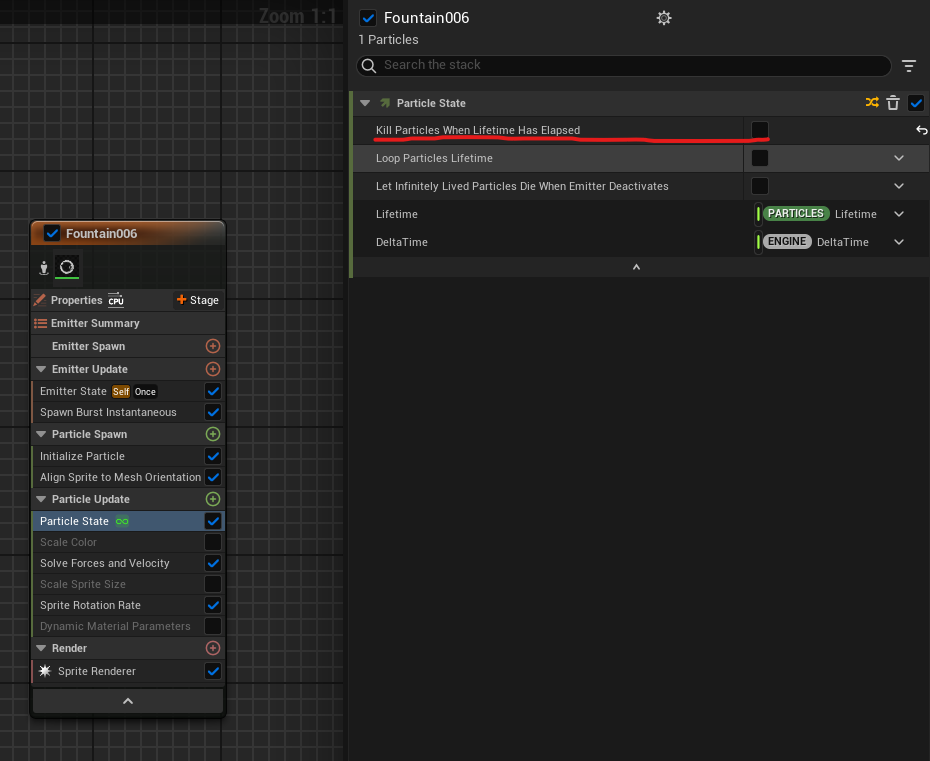Disable the Sprite Renderer checkbox

[213, 671]
